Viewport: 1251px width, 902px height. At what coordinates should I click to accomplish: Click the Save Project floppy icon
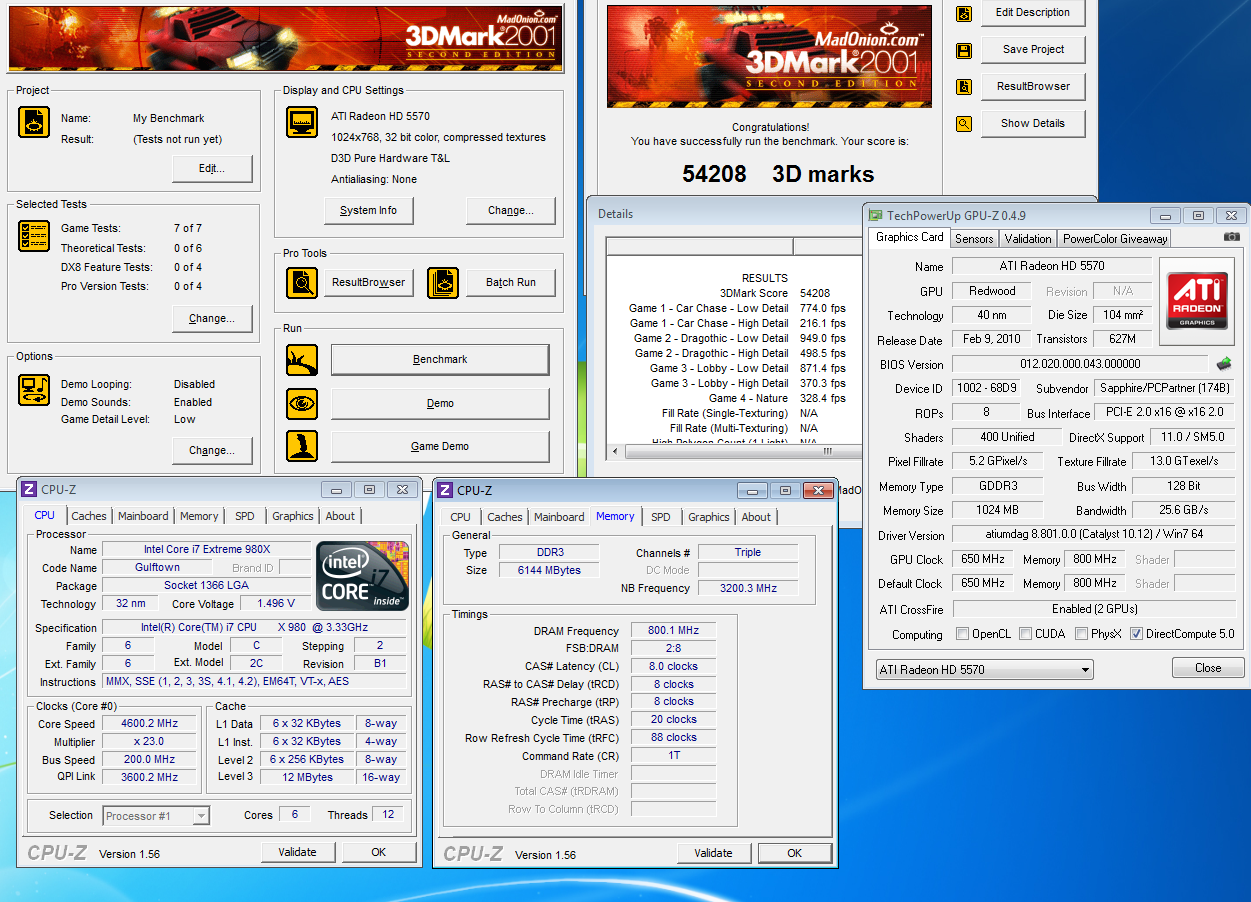pos(964,51)
